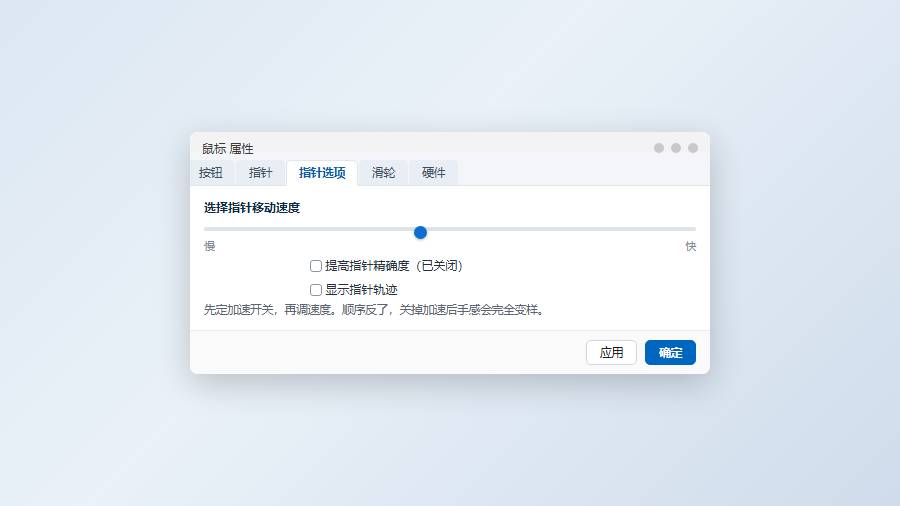Open the 指针 tab
Viewport: 900px width, 506px height.
pos(260,173)
